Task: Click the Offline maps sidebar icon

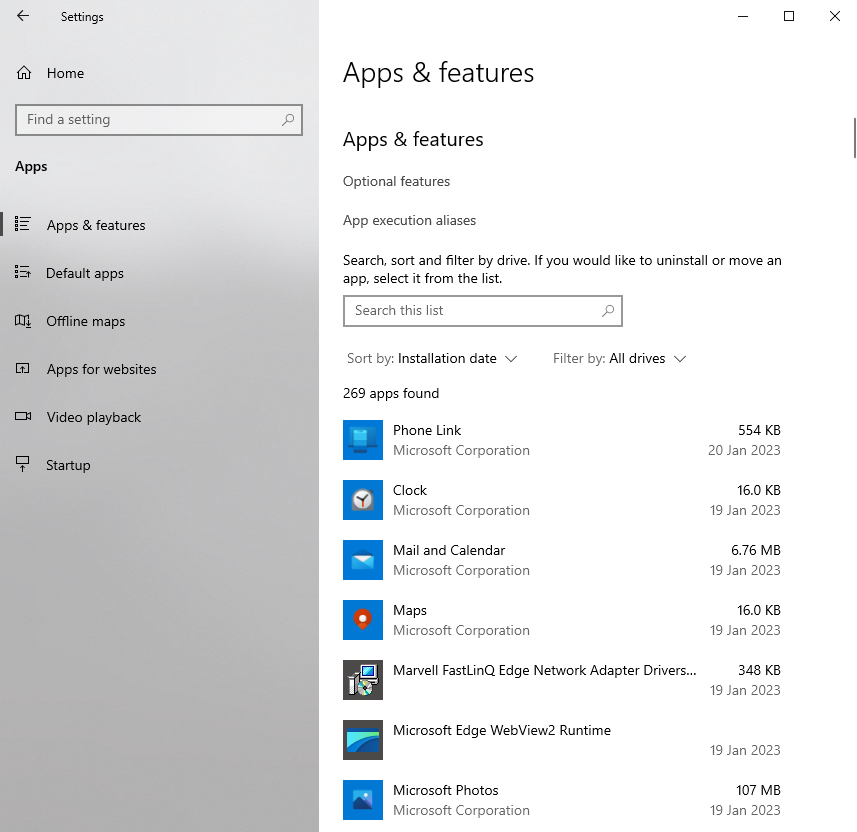Action: (x=22, y=320)
